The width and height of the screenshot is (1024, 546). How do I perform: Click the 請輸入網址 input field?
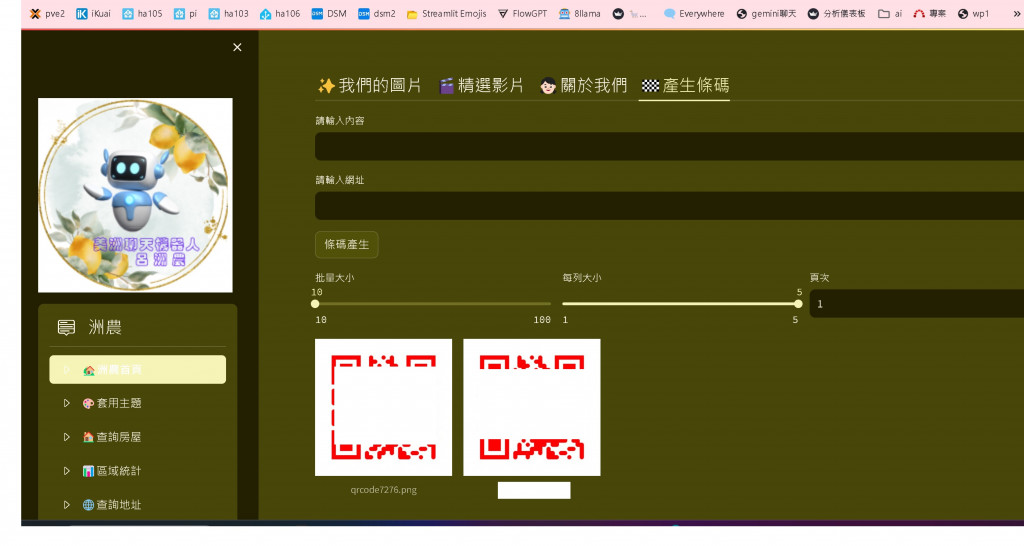[669, 206]
